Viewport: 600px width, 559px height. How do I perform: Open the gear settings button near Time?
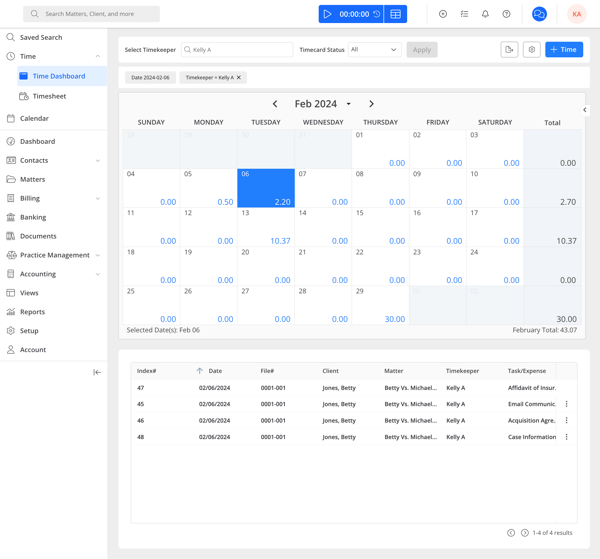coord(532,50)
